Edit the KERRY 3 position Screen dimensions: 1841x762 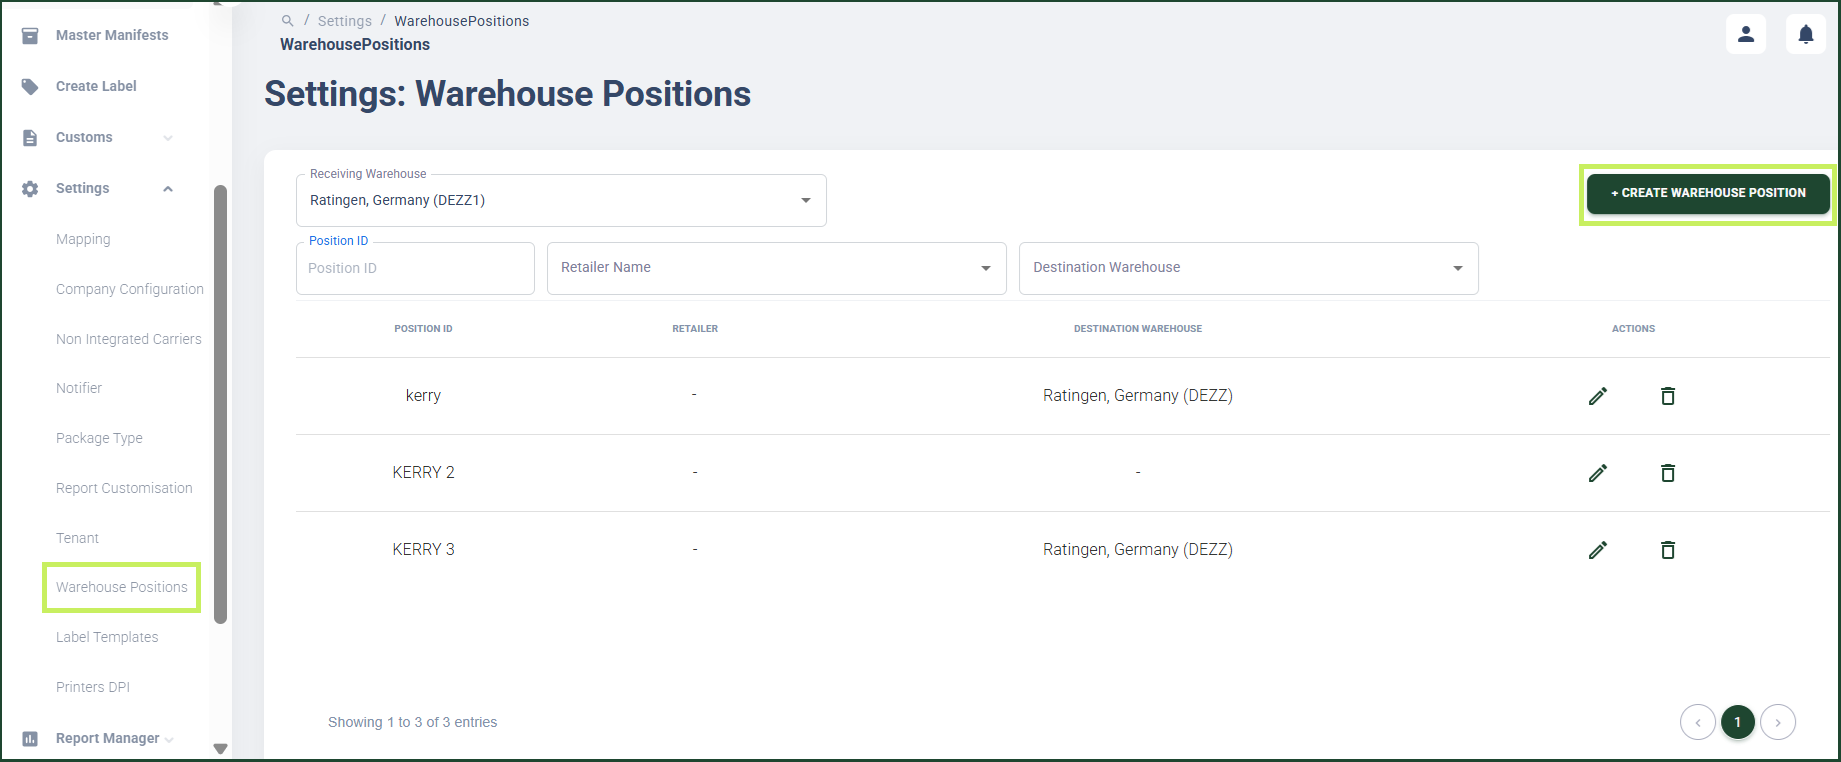(1598, 550)
